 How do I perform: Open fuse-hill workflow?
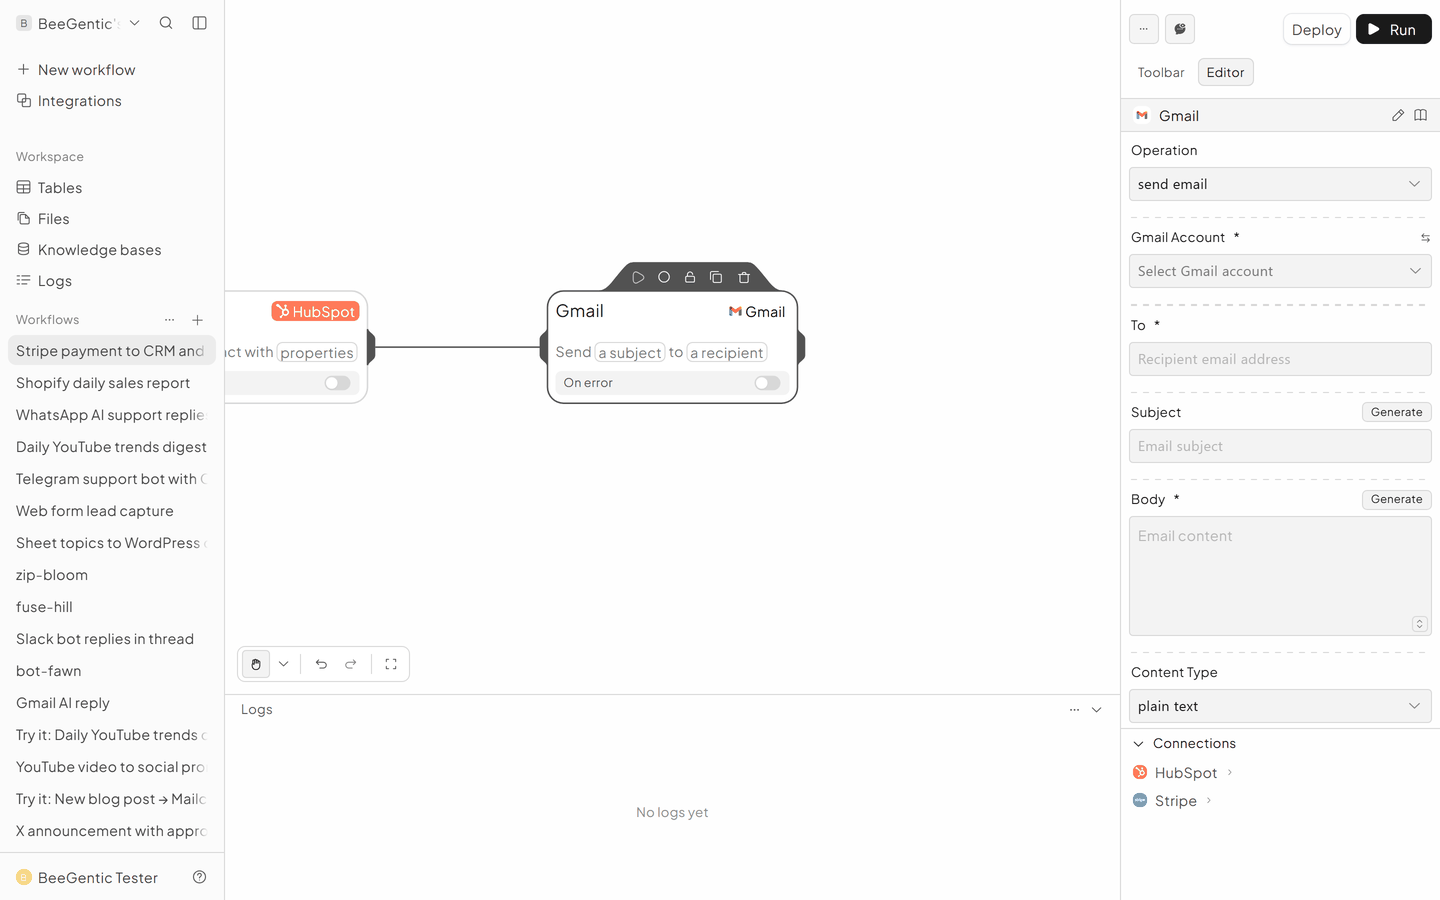point(112,607)
